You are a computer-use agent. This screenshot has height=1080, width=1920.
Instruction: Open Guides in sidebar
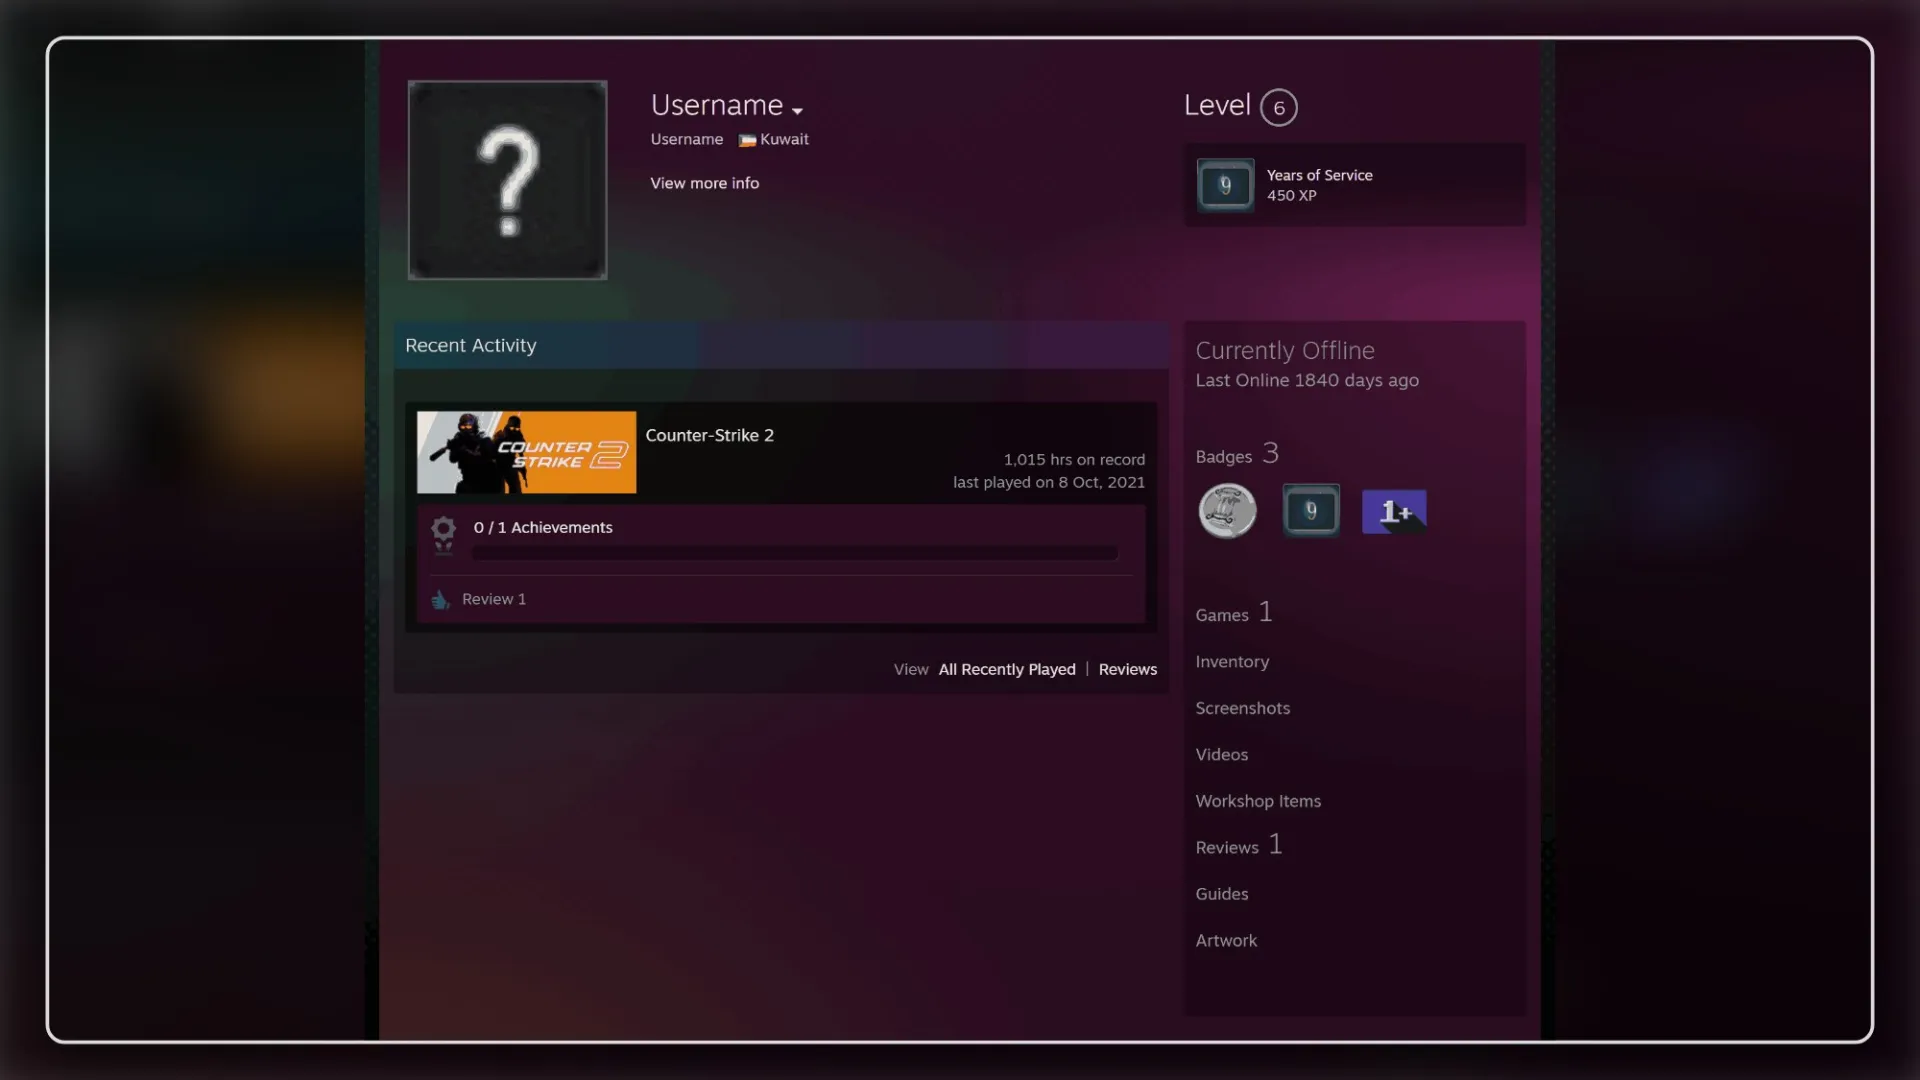pos(1221,894)
